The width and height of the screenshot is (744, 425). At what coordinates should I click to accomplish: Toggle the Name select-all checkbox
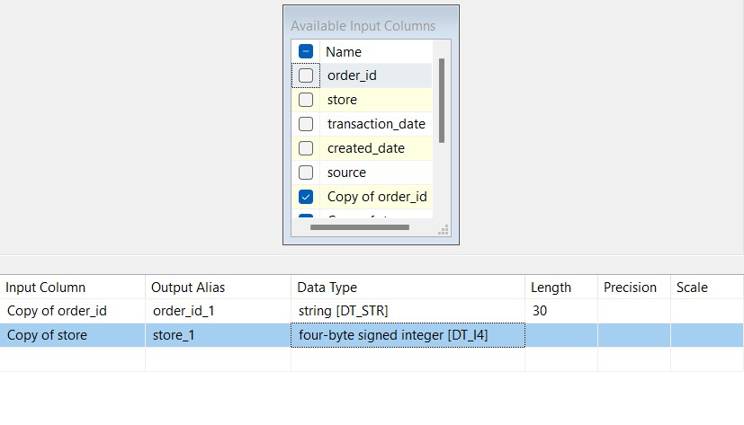coord(306,51)
